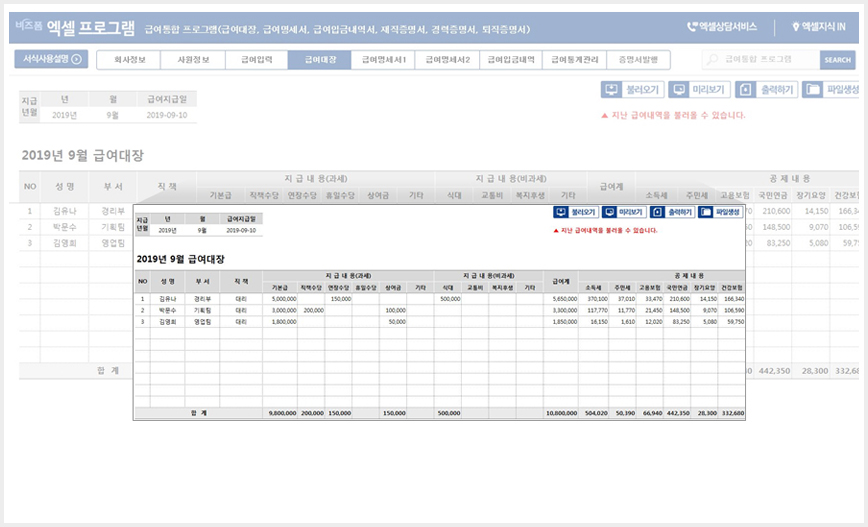This screenshot has height=527, width=868.
Task: Click the 비즈폼 logo
Action: (x=28, y=25)
